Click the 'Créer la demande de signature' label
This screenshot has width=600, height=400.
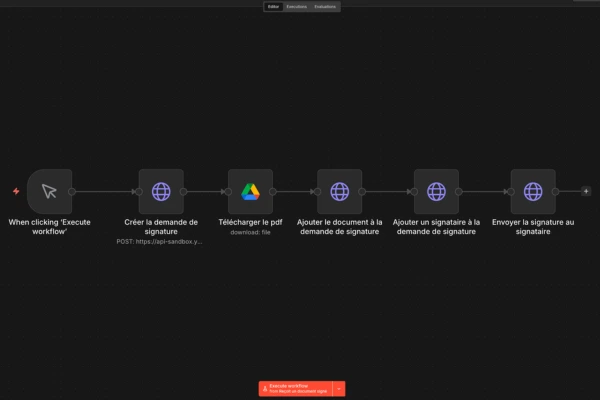click(x=161, y=227)
